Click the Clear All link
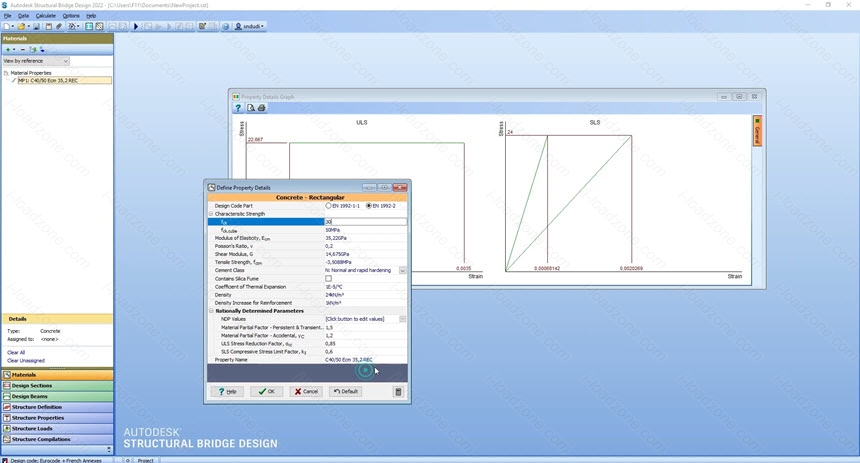860x463 pixels. pyautogui.click(x=16, y=353)
